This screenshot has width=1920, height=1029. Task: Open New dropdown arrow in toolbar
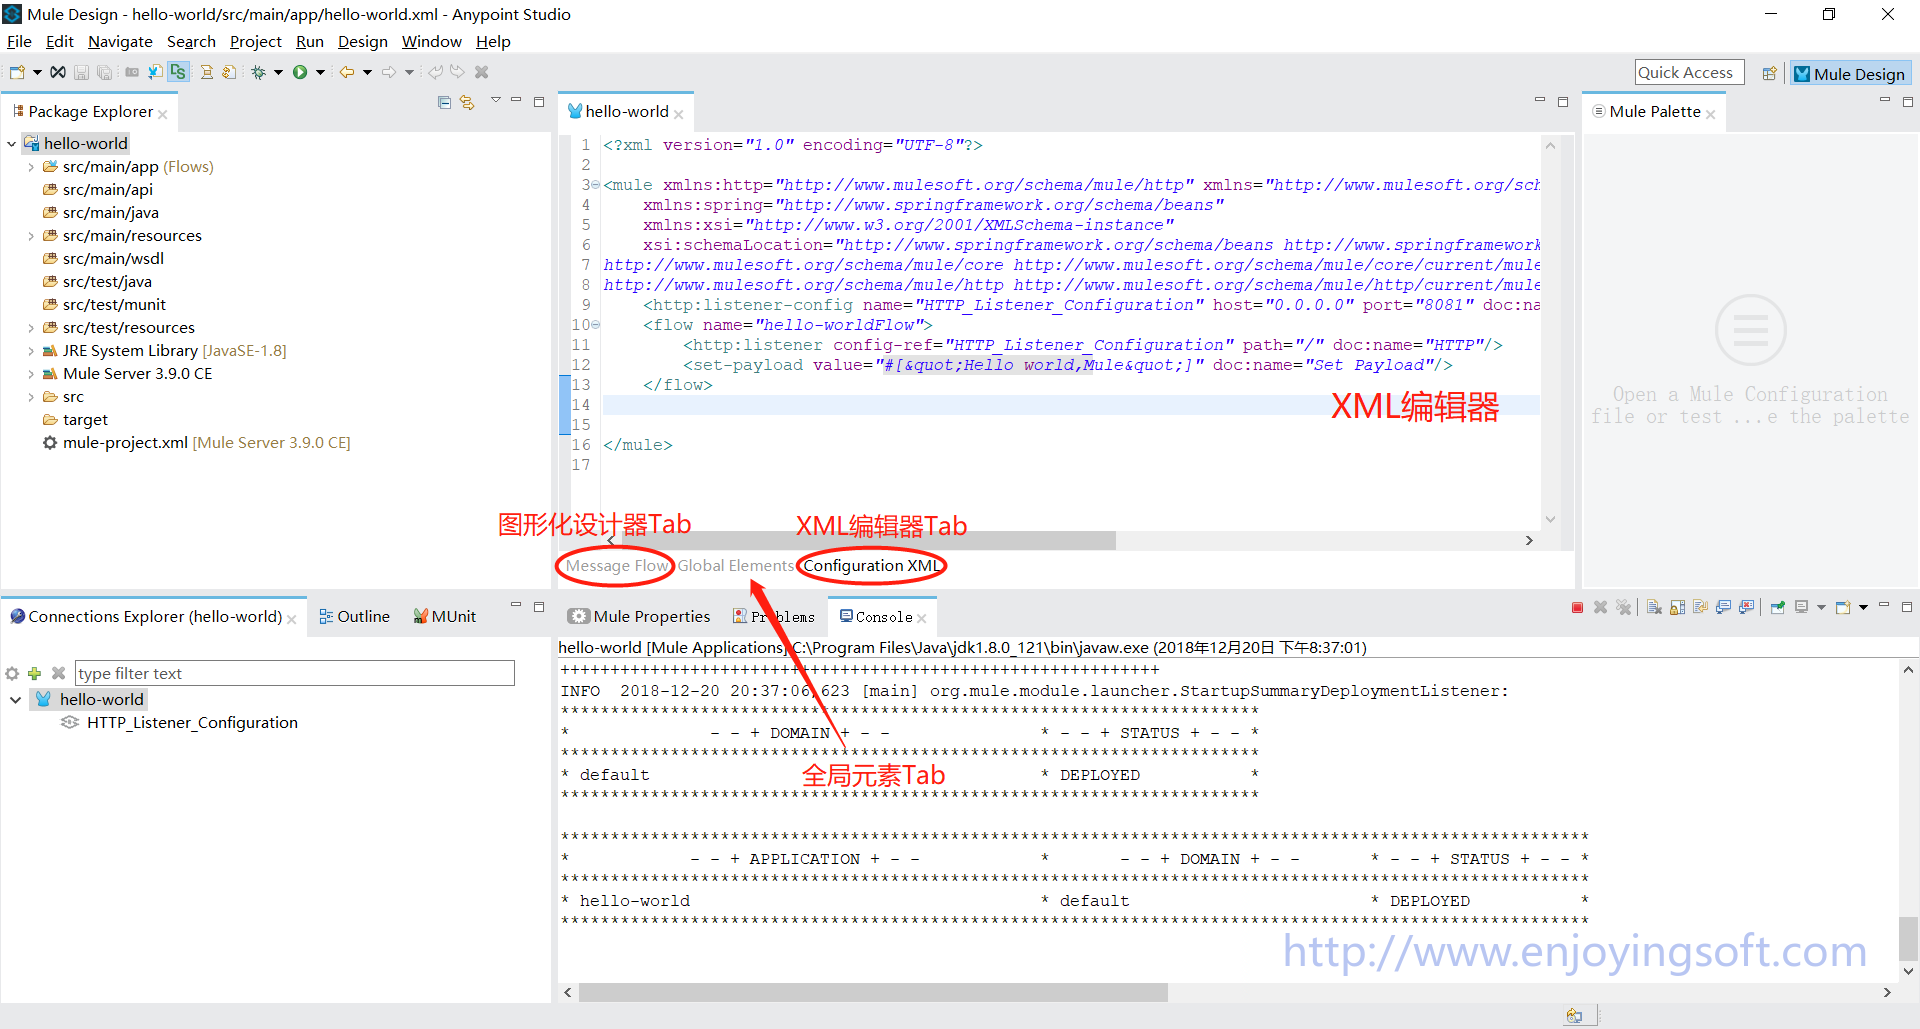pos(37,72)
